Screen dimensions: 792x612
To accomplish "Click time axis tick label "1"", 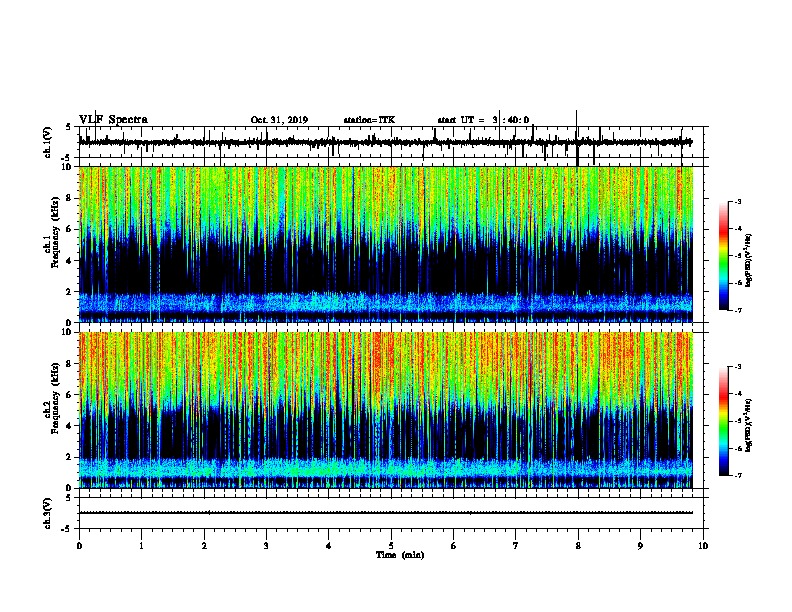I will [141, 546].
